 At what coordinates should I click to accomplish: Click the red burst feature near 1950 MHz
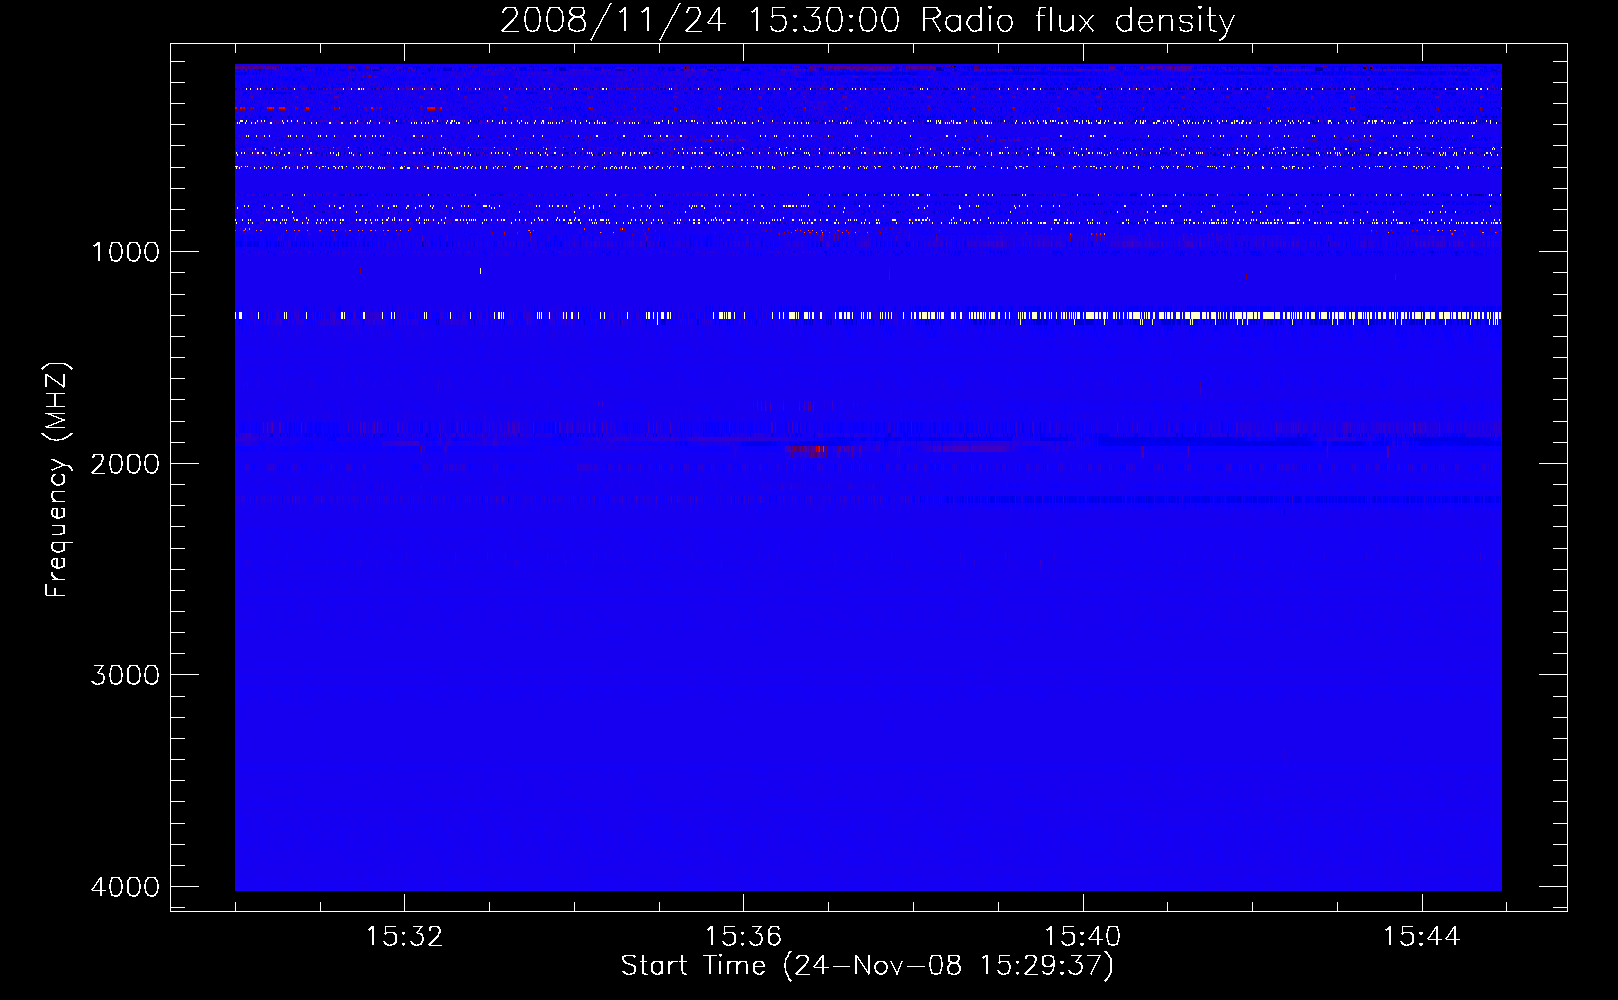pyautogui.click(x=808, y=451)
